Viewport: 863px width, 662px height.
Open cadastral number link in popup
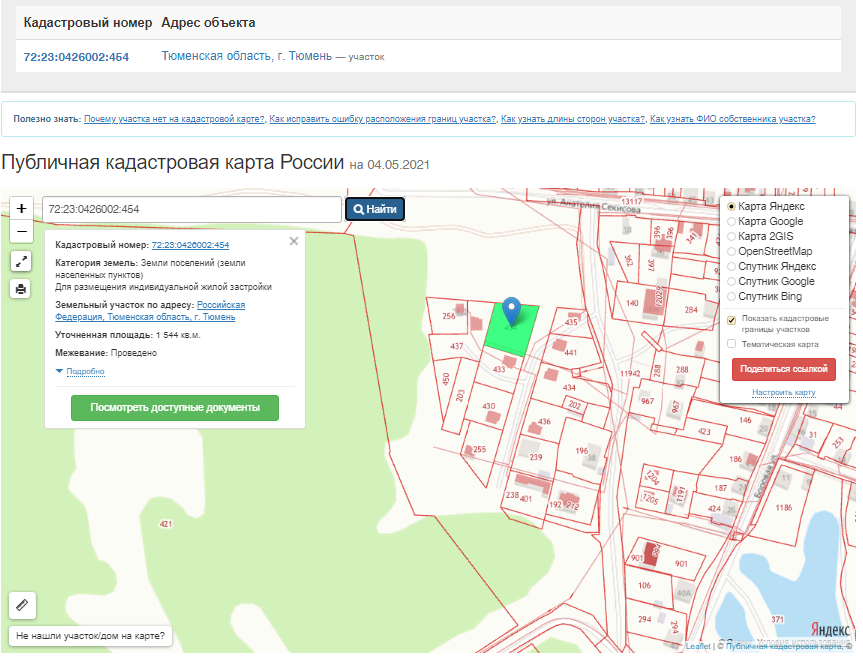190,245
